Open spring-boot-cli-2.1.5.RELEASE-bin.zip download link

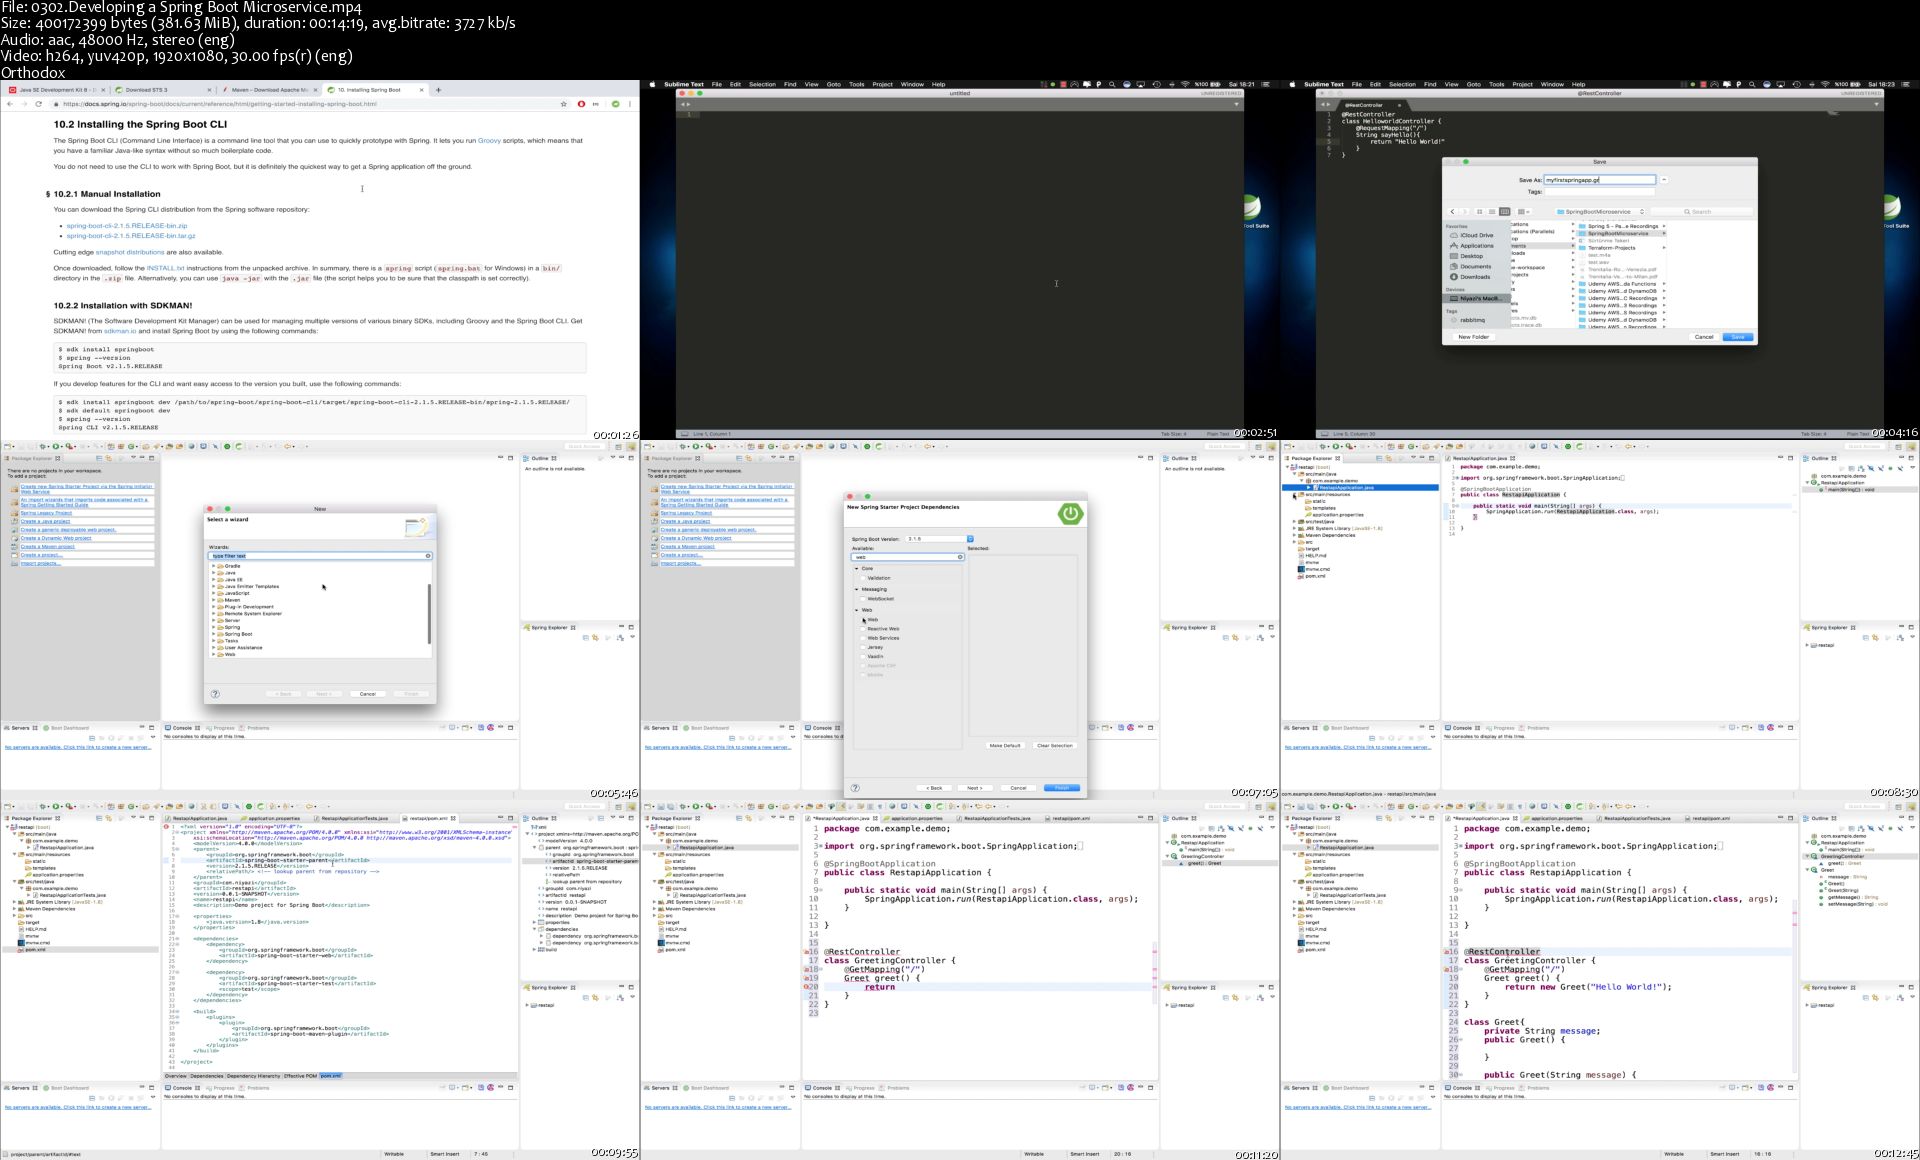tap(127, 226)
